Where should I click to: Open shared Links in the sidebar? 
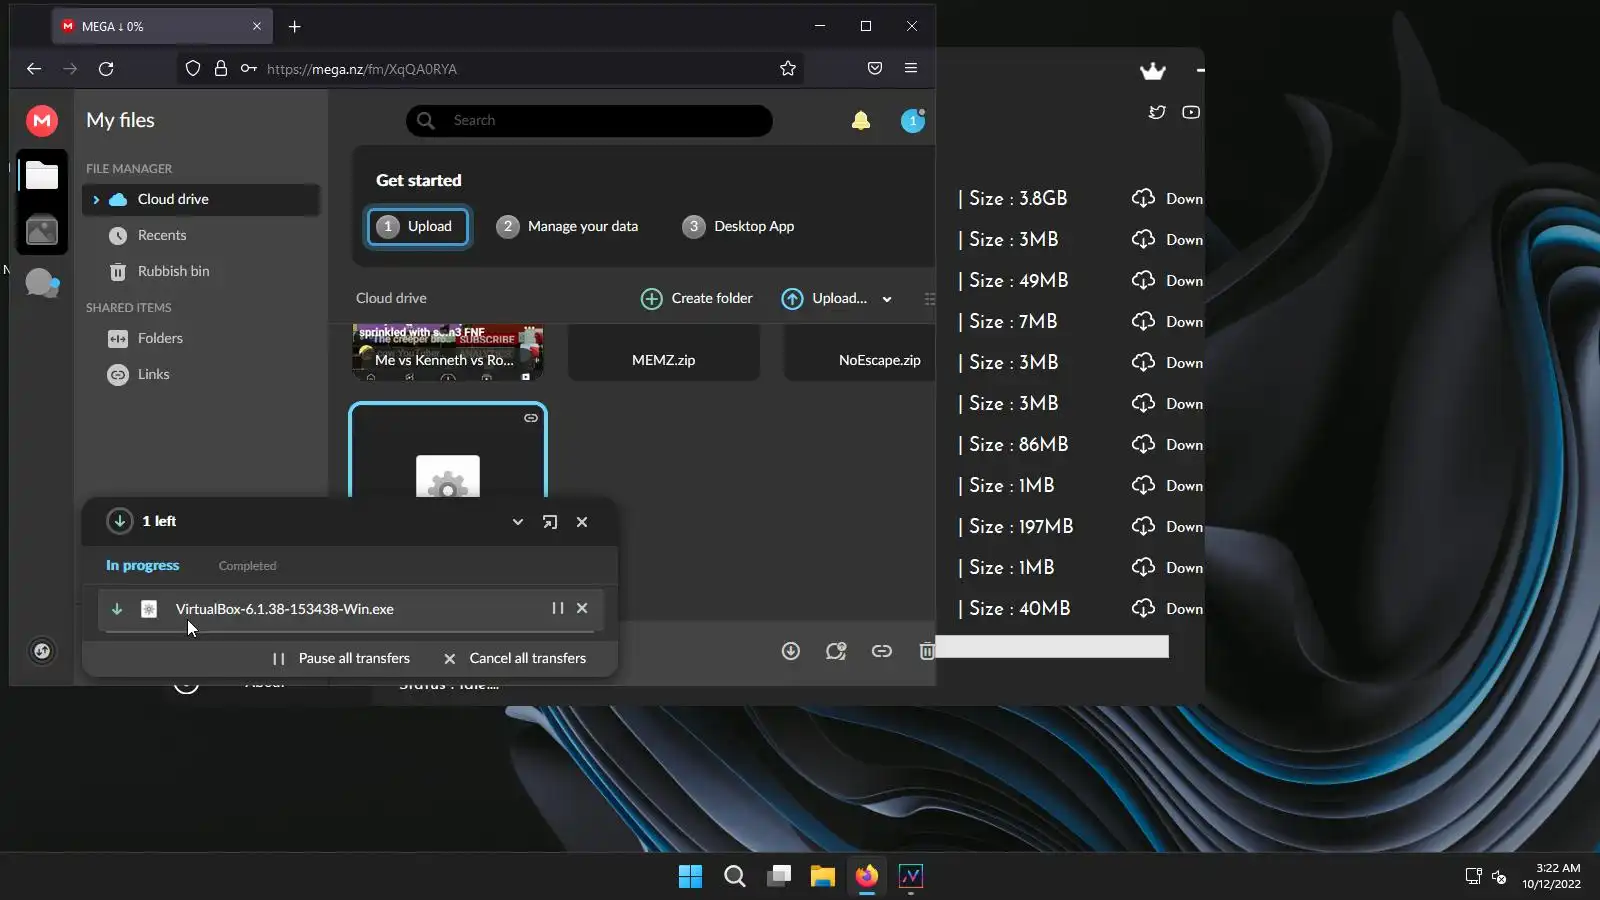(x=201, y=375)
